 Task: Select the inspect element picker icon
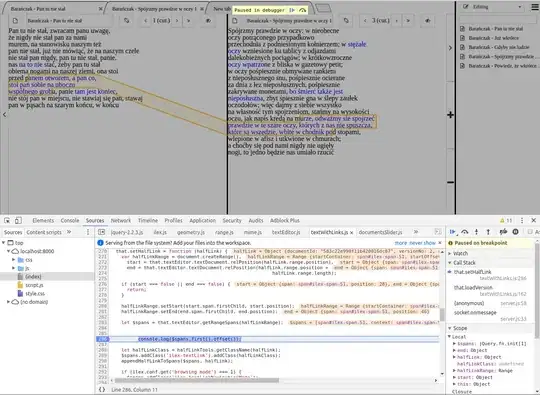click(7, 220)
